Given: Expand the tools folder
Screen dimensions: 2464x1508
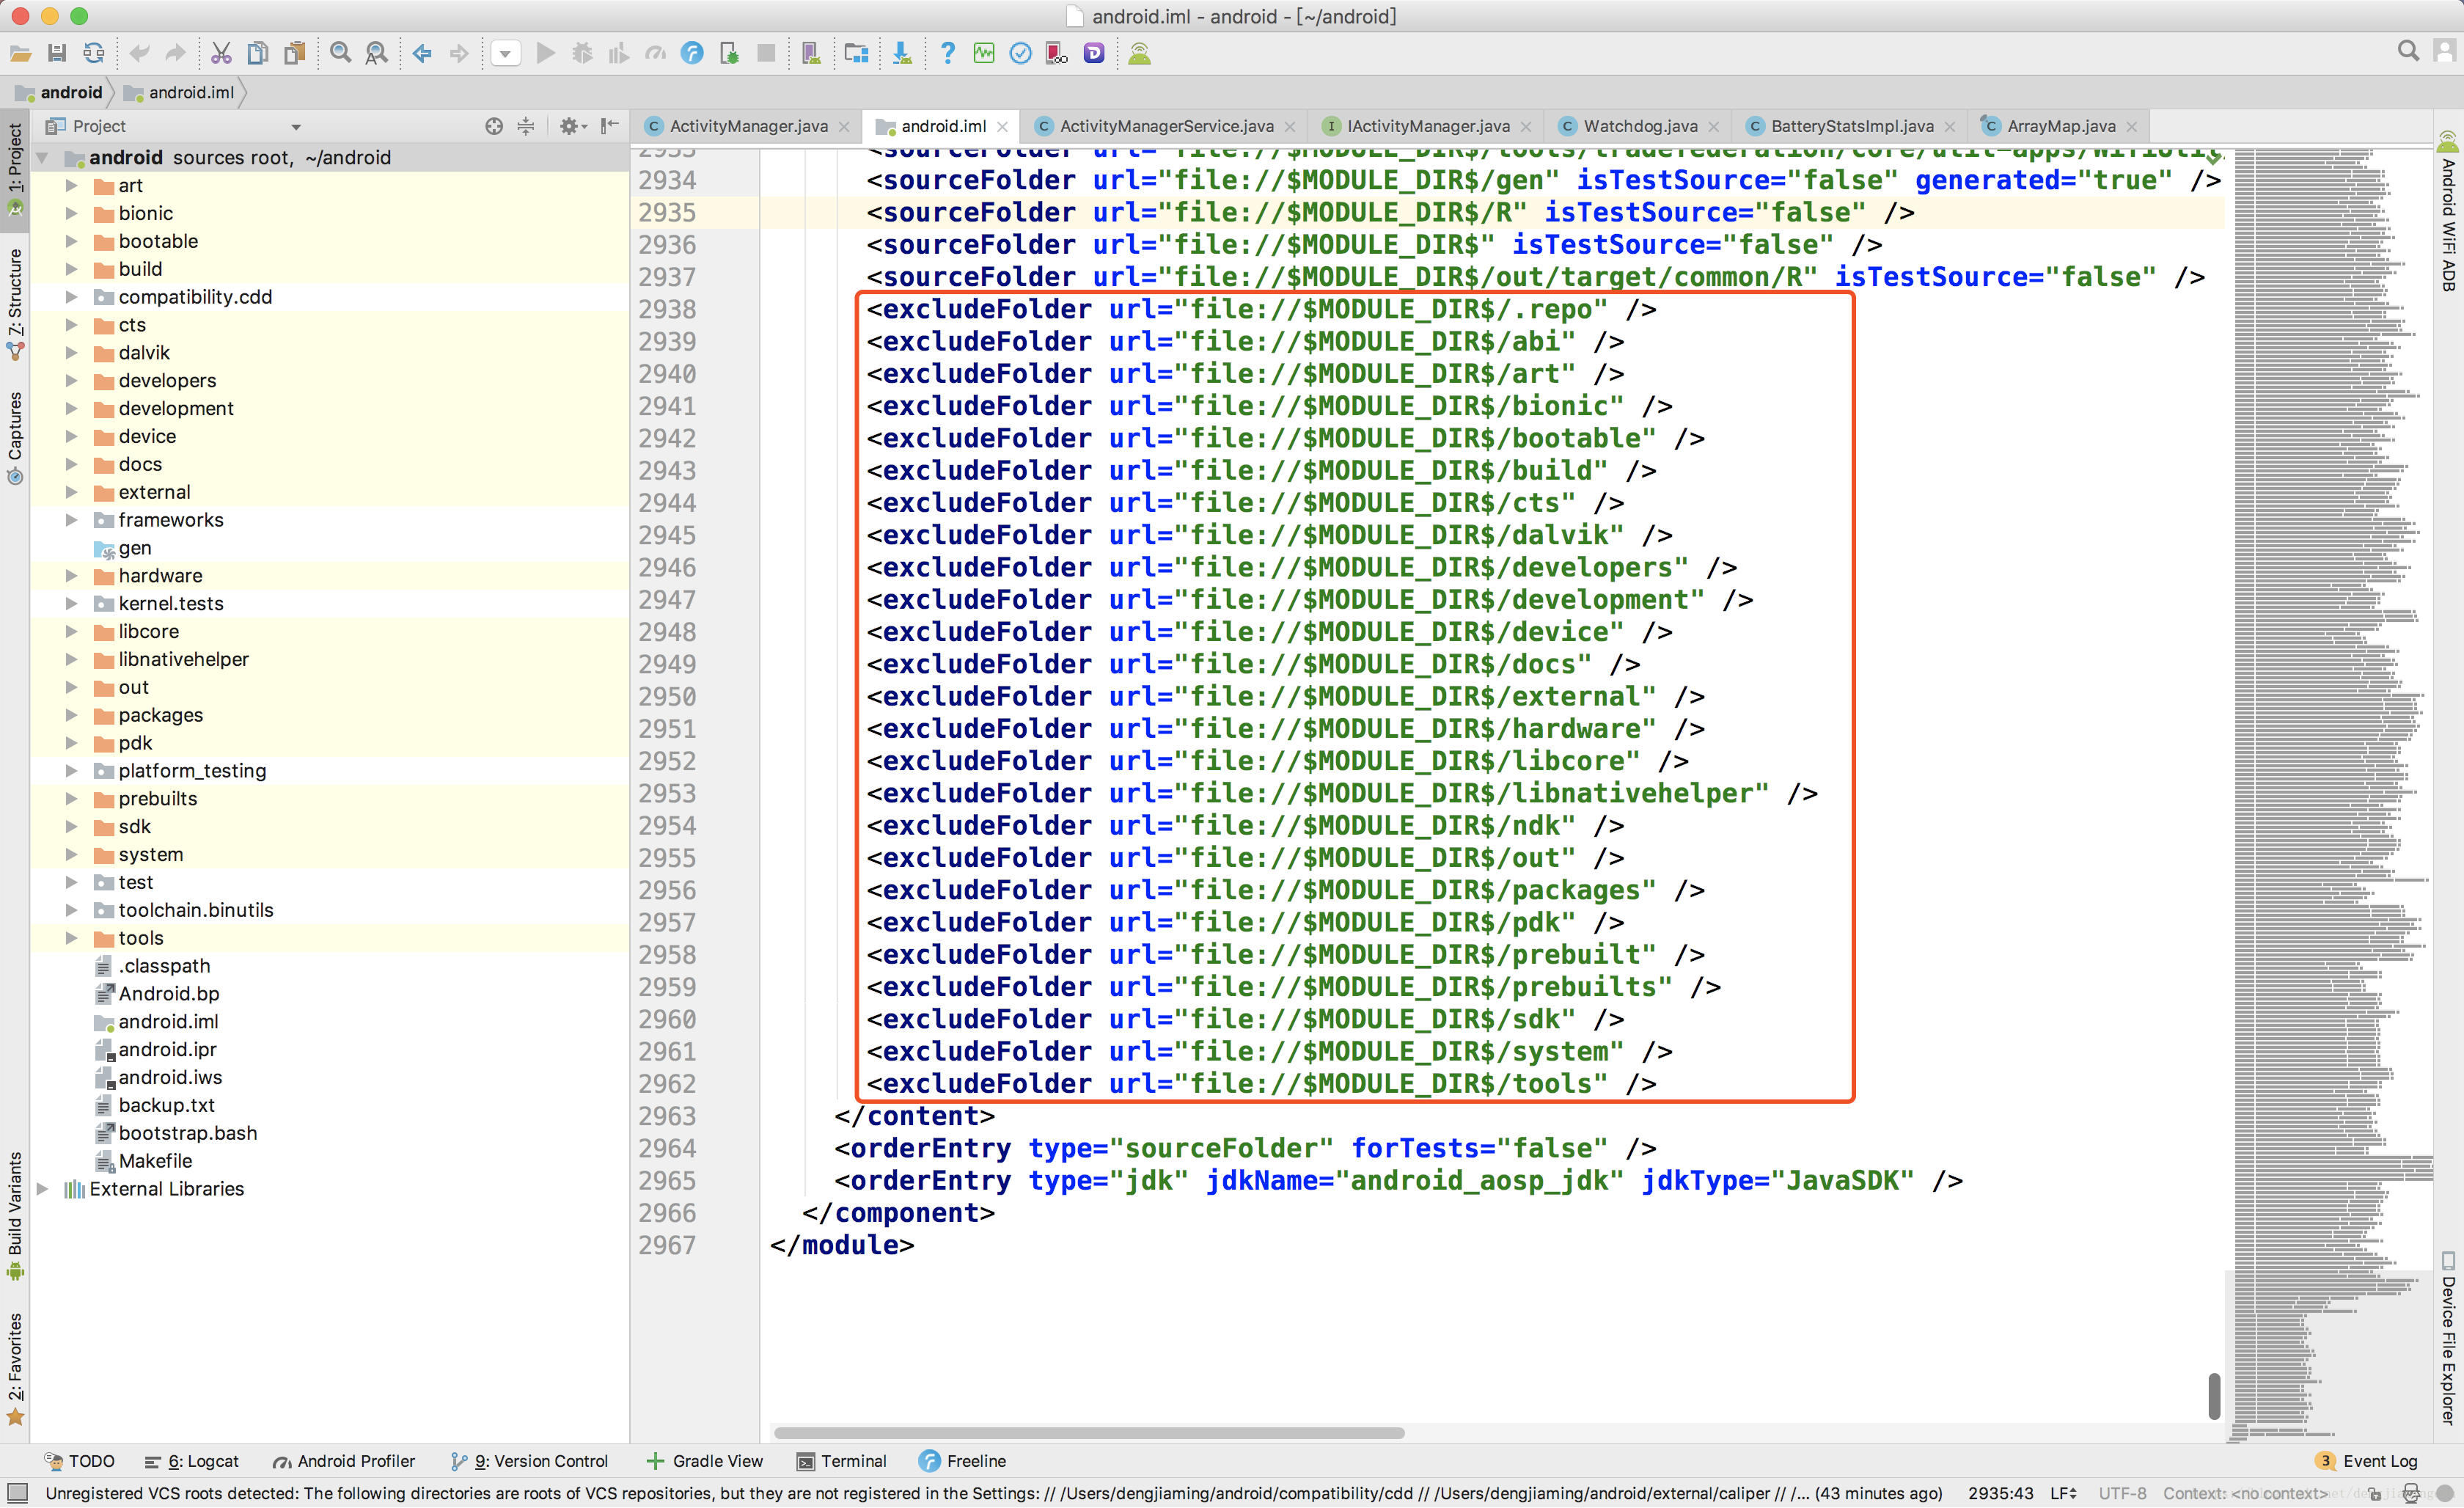Looking at the screenshot, I should coord(71,937).
